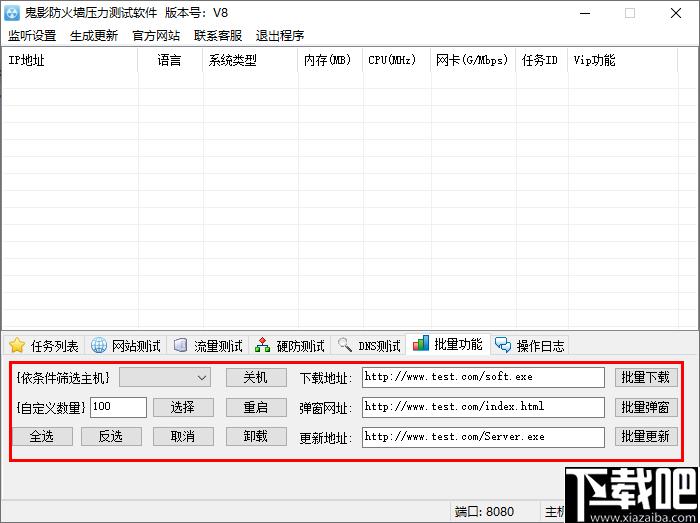
Task: Focus the 弹窗网址 URL field
Action: (x=483, y=407)
